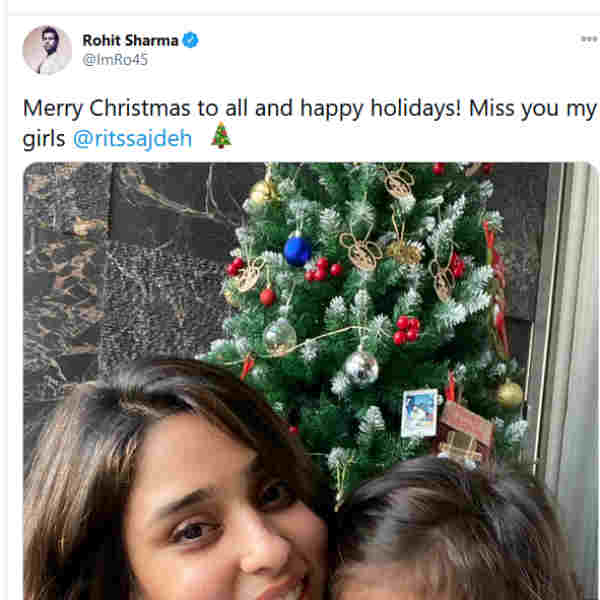
Task: Click the blue verified badge
Action: 190,40
